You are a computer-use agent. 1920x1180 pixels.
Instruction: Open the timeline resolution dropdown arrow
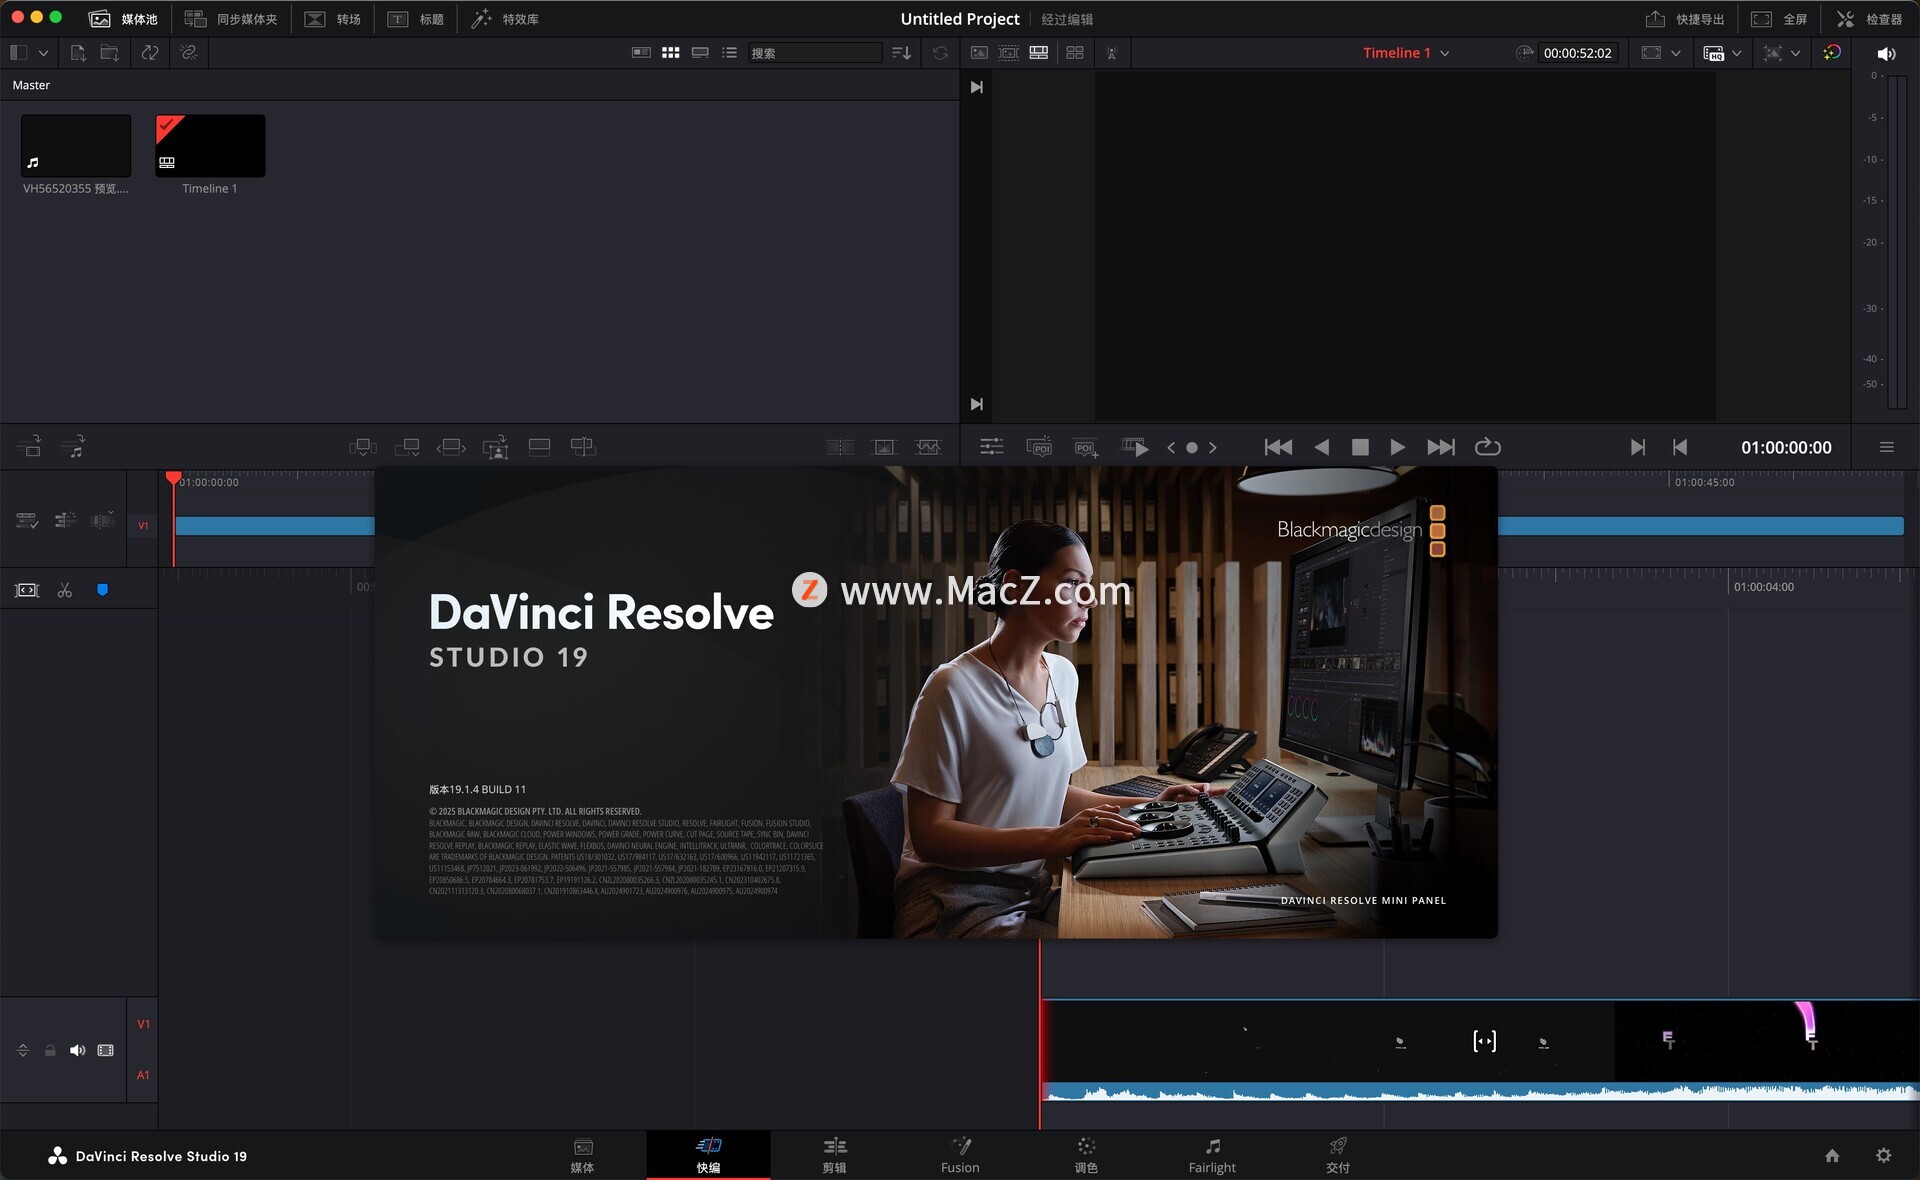coord(1676,53)
